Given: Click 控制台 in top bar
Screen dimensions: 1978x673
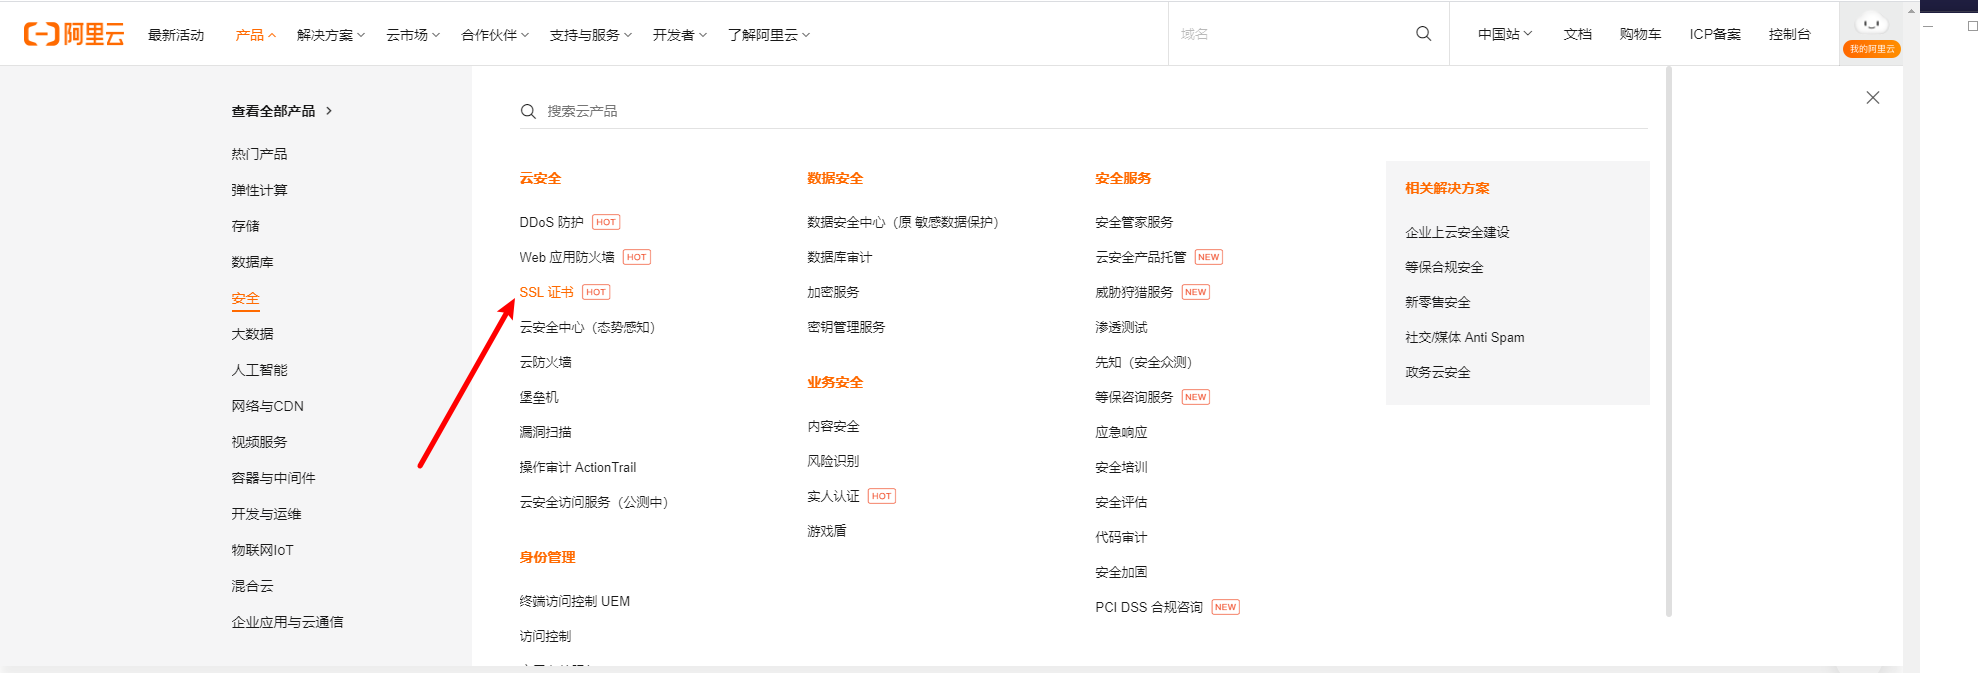Looking at the screenshot, I should (1789, 34).
